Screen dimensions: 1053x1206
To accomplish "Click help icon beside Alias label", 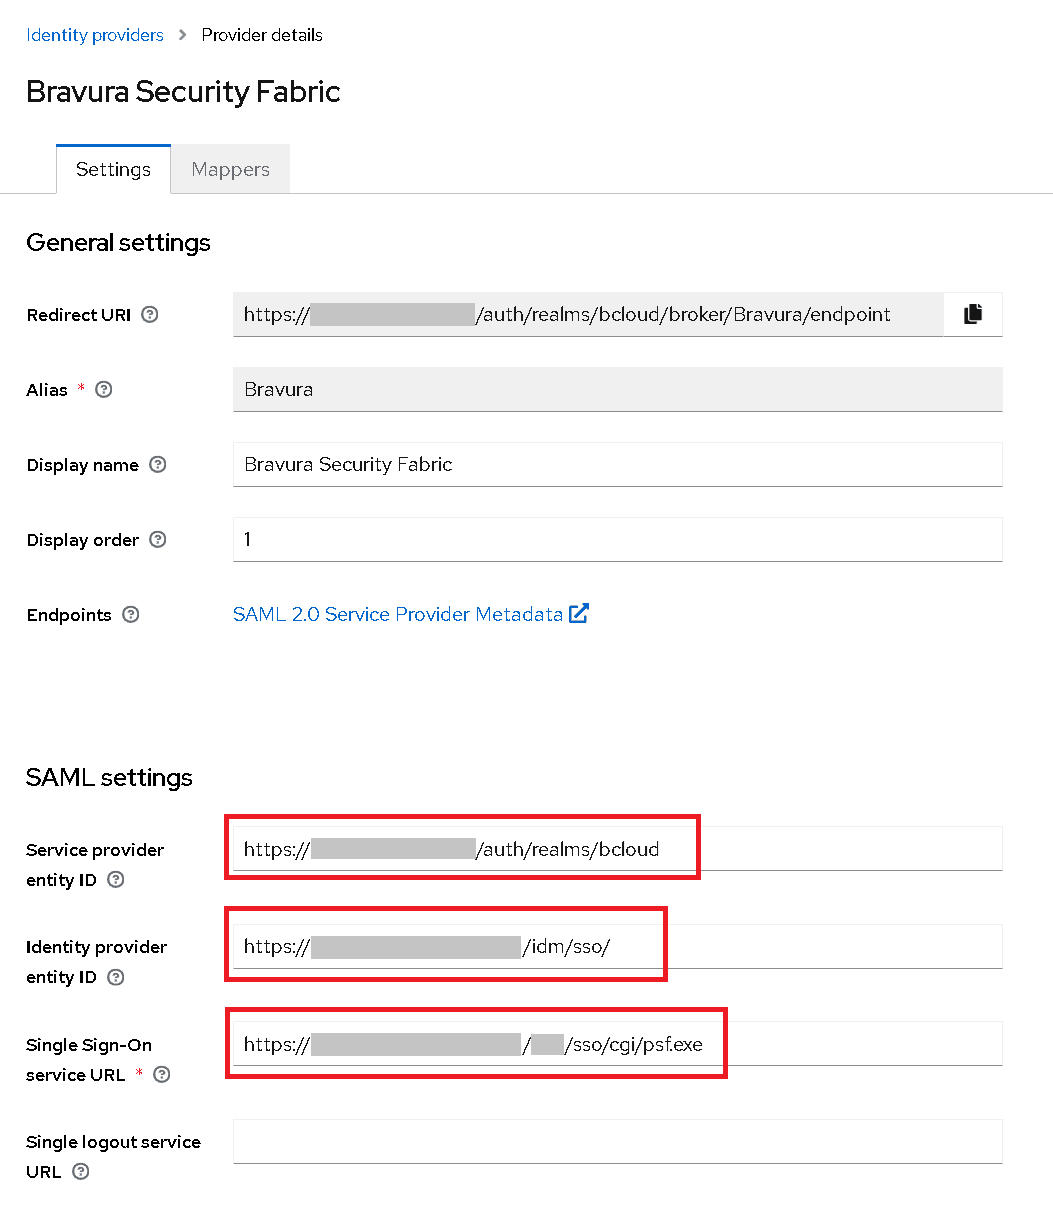I will [103, 390].
